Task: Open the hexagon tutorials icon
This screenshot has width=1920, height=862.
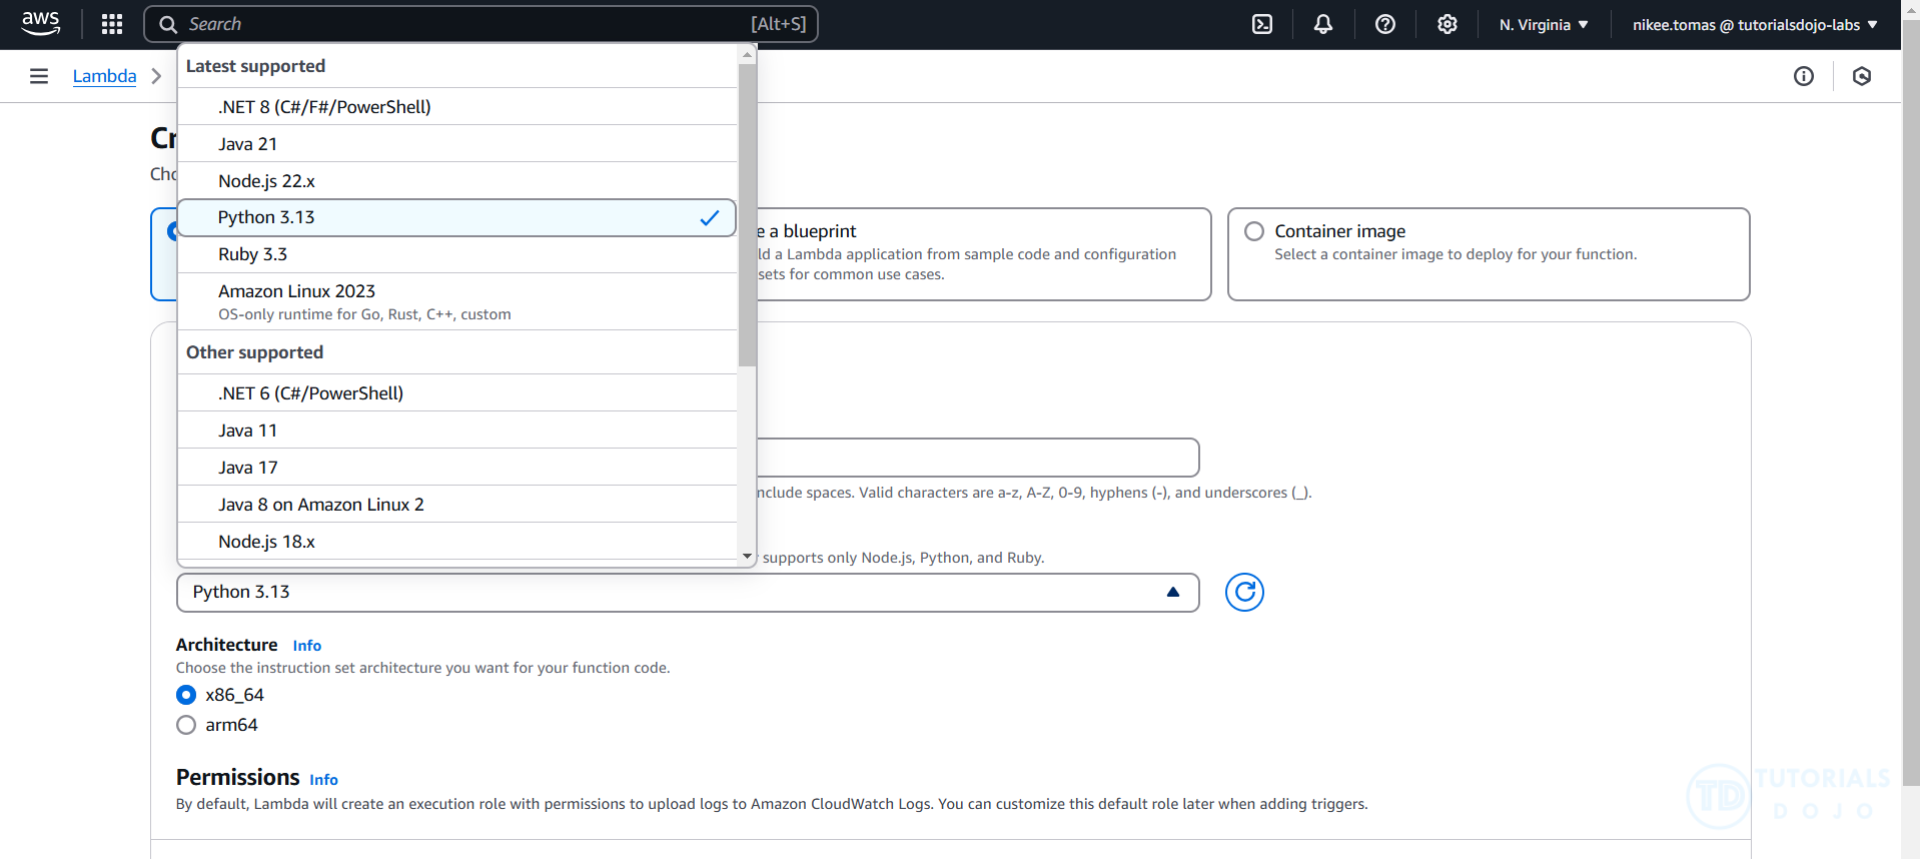Action: [1861, 76]
